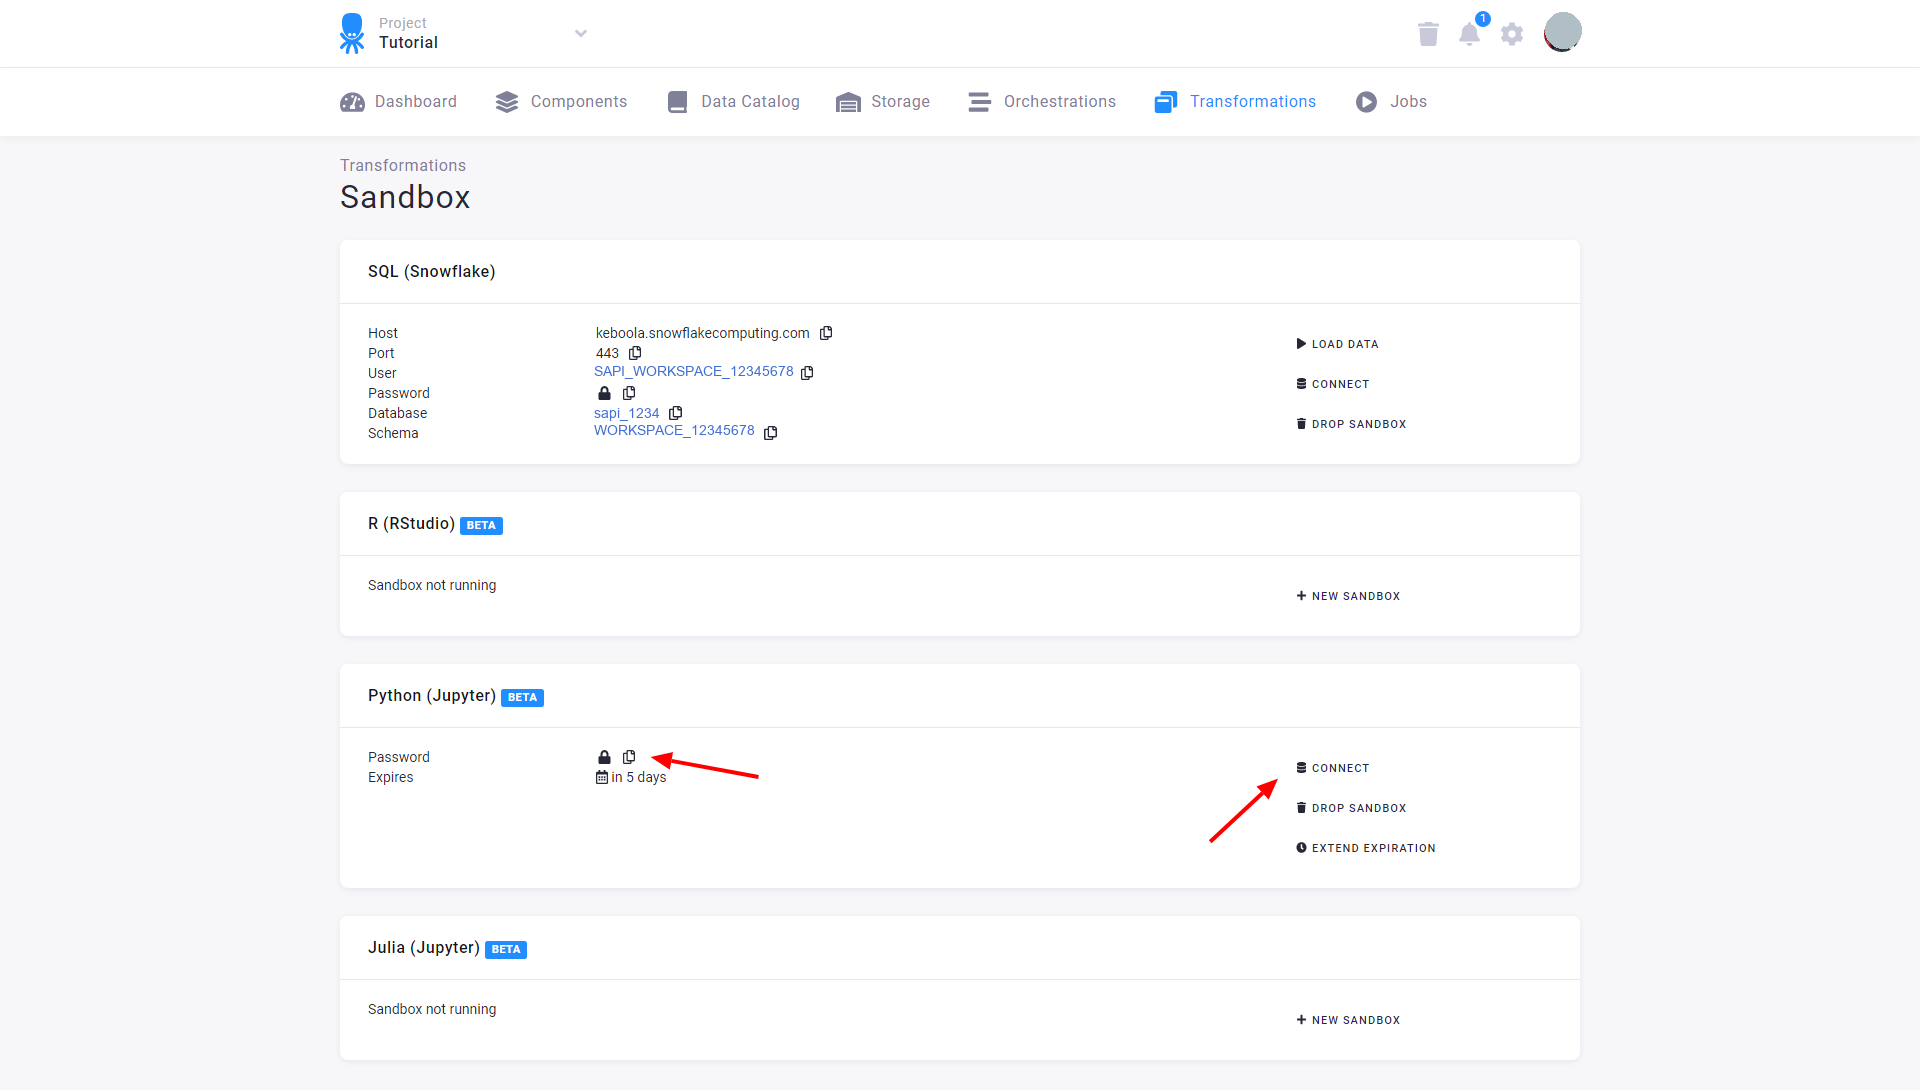Open the project switcher dropdown chevron
Image resolution: width=1920 pixels, height=1090 pixels.
click(x=581, y=33)
